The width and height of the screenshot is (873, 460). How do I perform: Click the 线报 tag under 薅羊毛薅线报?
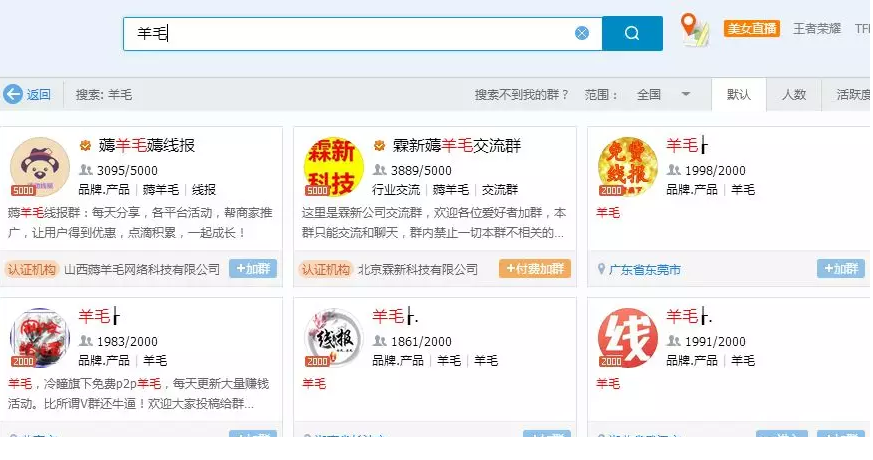(204, 190)
